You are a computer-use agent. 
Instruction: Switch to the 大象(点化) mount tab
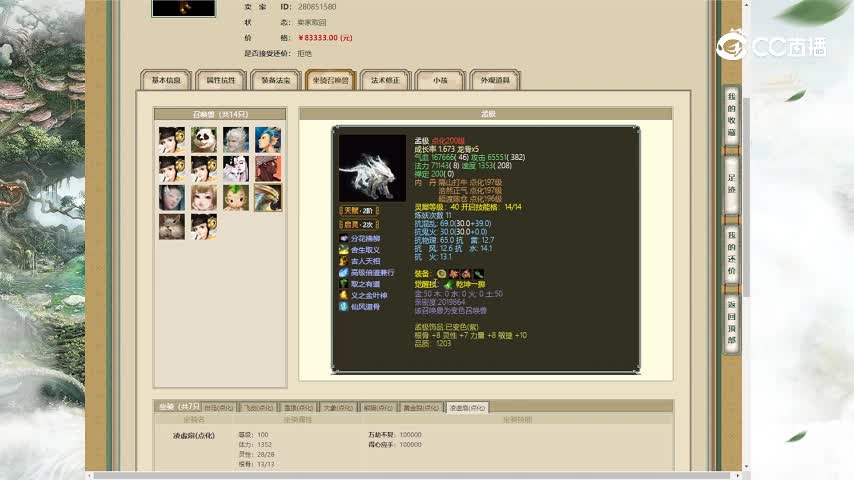[338, 408]
